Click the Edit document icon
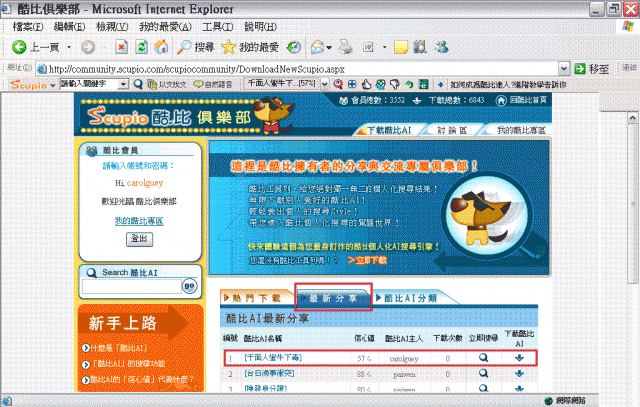 pyautogui.click(x=368, y=47)
